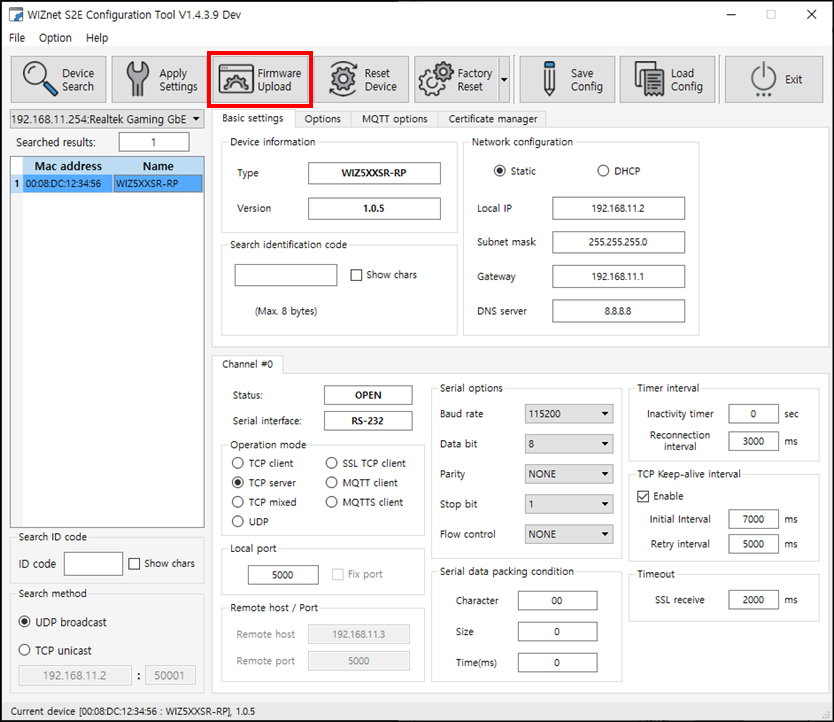Switch to the Options tab
This screenshot has height=722, width=834.
[322, 119]
